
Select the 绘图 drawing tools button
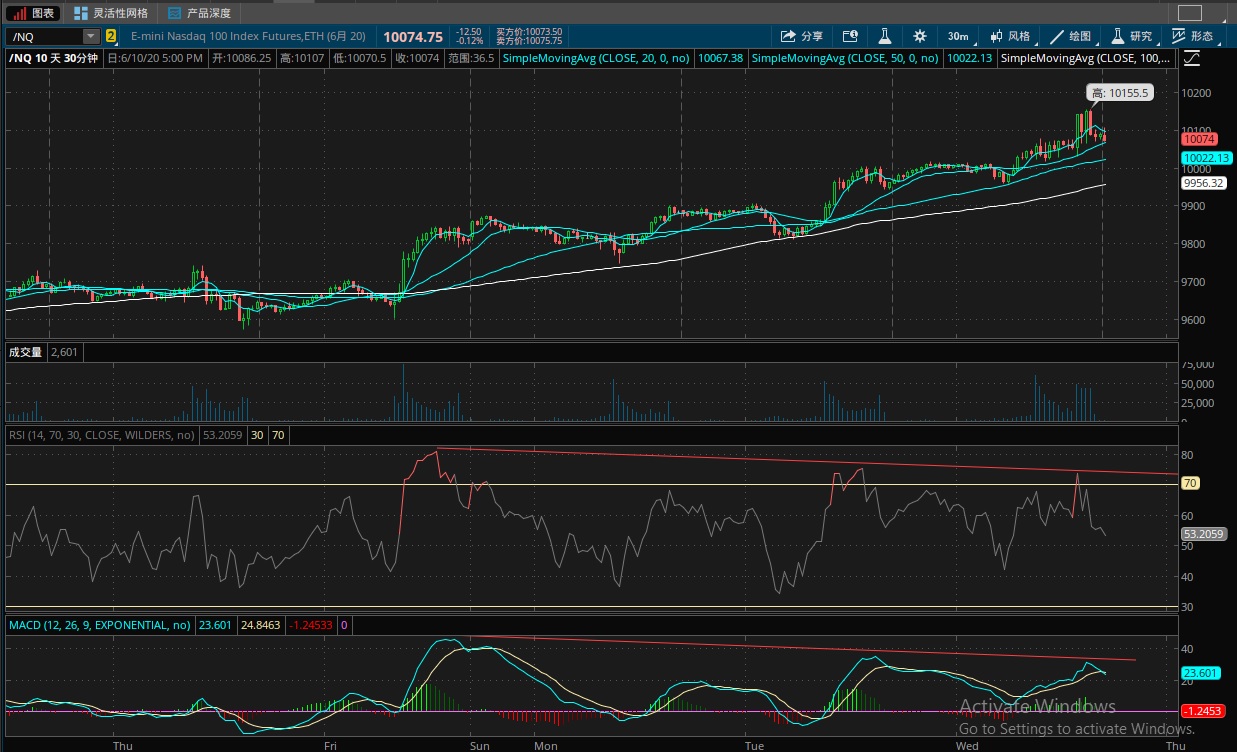1071,36
